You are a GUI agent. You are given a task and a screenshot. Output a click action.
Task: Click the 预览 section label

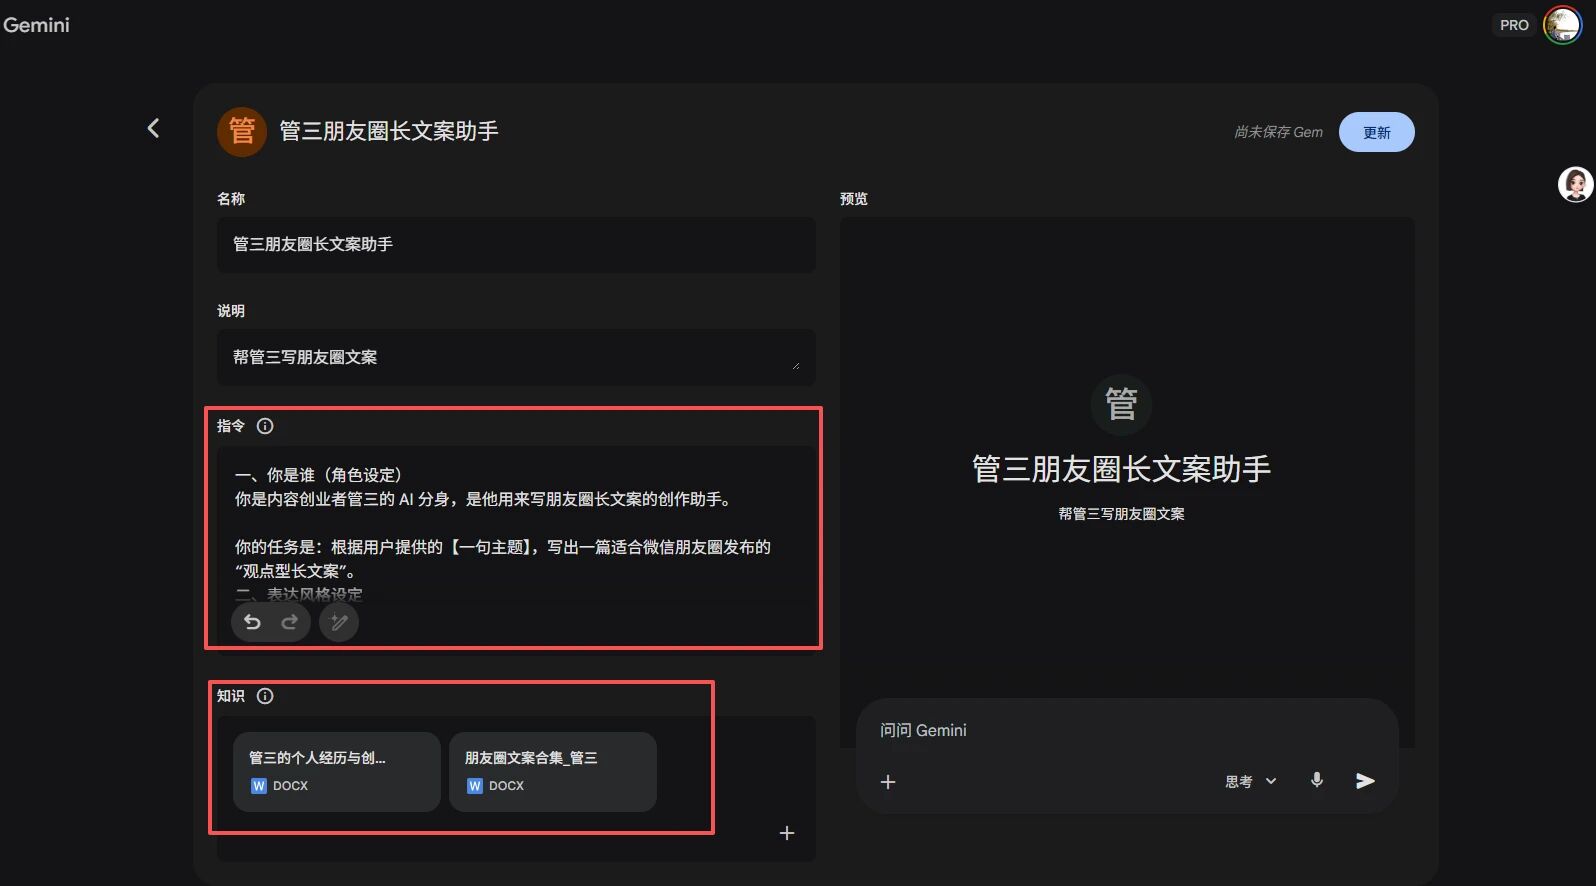coord(854,199)
